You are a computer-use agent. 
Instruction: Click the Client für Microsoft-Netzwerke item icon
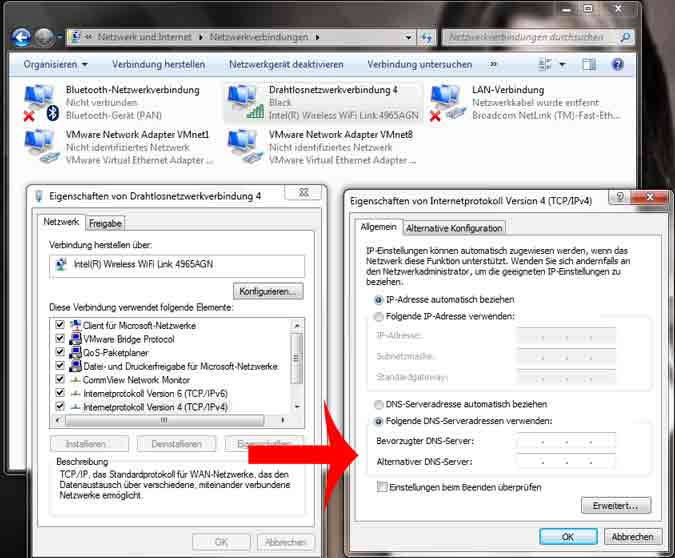point(75,326)
